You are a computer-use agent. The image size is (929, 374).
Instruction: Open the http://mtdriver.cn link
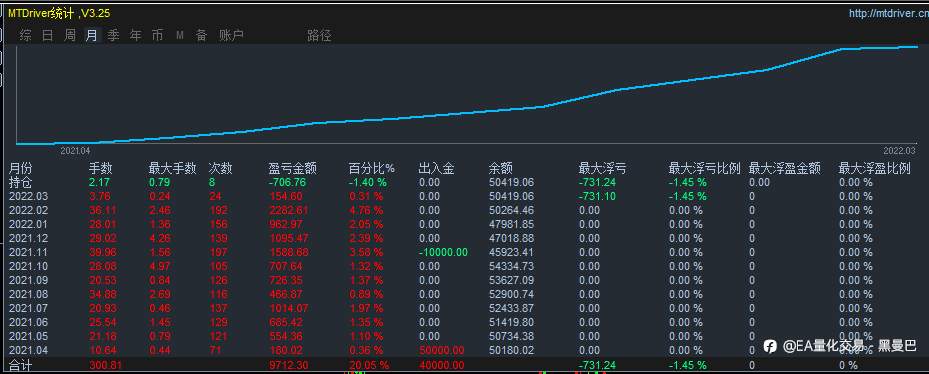(x=888, y=12)
